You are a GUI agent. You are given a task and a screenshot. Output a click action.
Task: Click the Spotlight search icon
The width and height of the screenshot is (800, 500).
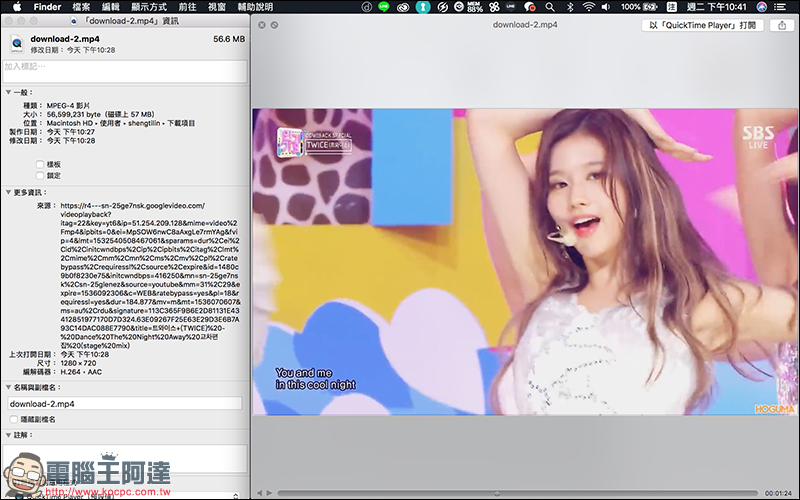click(x=549, y=7)
